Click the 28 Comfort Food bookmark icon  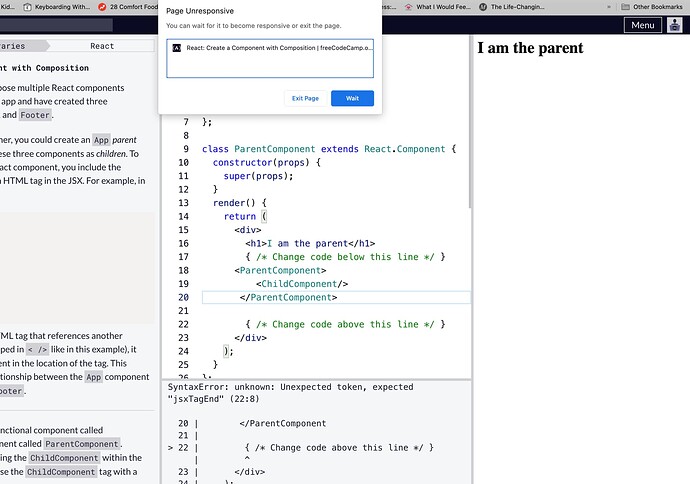click(x=102, y=7)
